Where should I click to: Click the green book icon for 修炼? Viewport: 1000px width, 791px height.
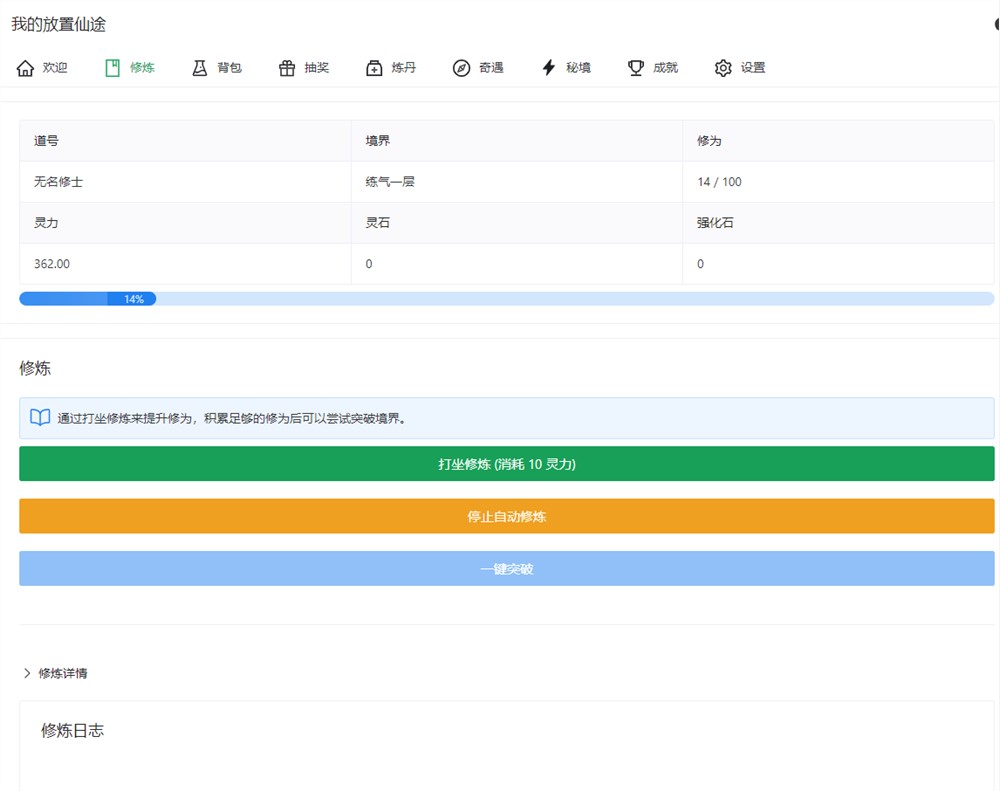tap(113, 68)
